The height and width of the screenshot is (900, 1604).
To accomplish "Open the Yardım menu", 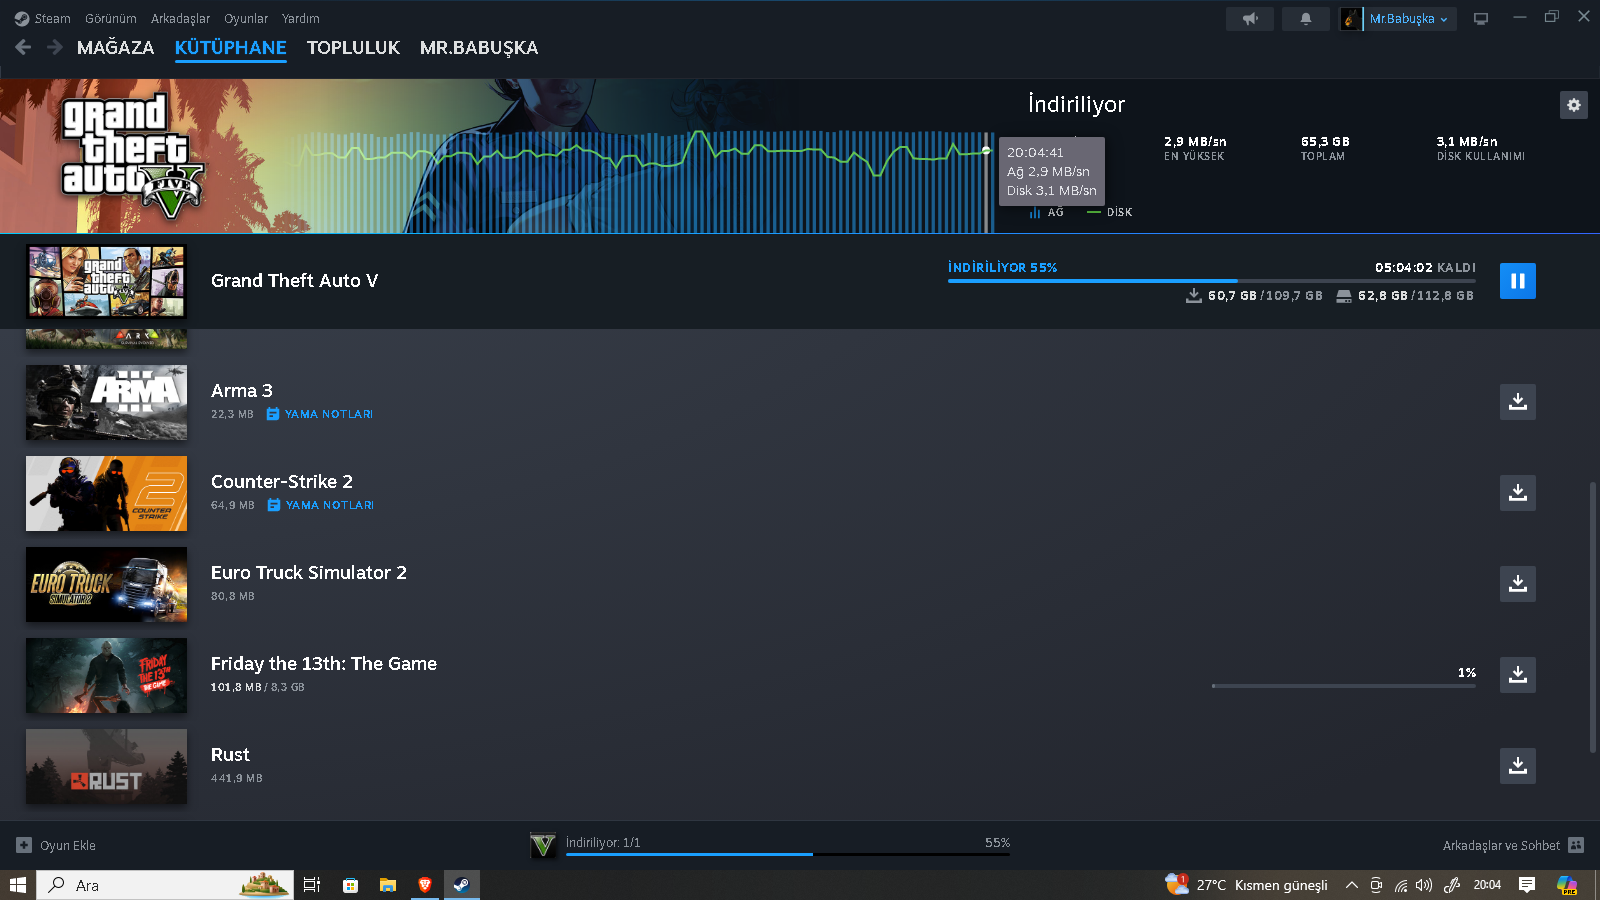I will [301, 18].
